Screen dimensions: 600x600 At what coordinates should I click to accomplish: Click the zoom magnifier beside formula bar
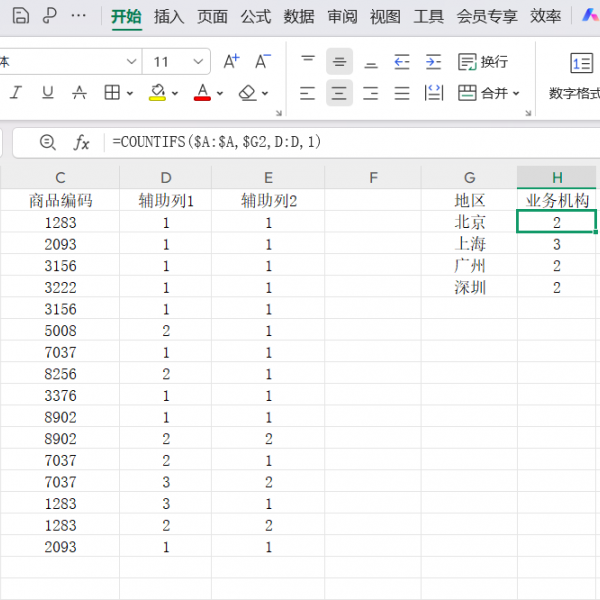pyautogui.click(x=47, y=143)
